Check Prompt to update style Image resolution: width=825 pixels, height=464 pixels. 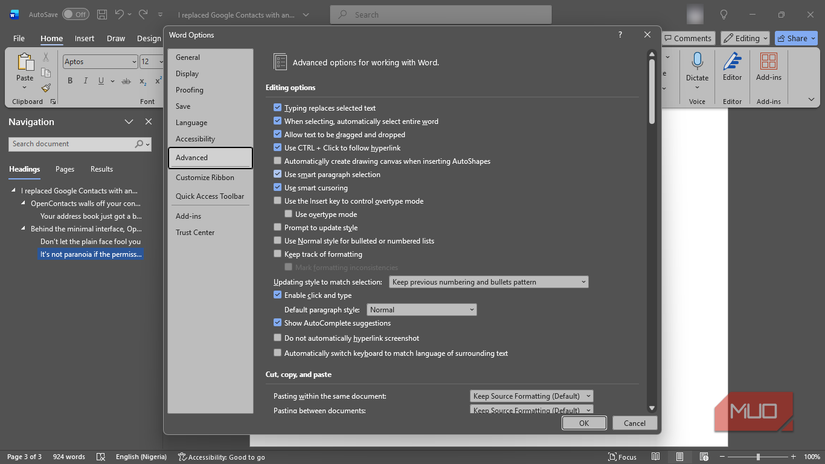pos(277,227)
